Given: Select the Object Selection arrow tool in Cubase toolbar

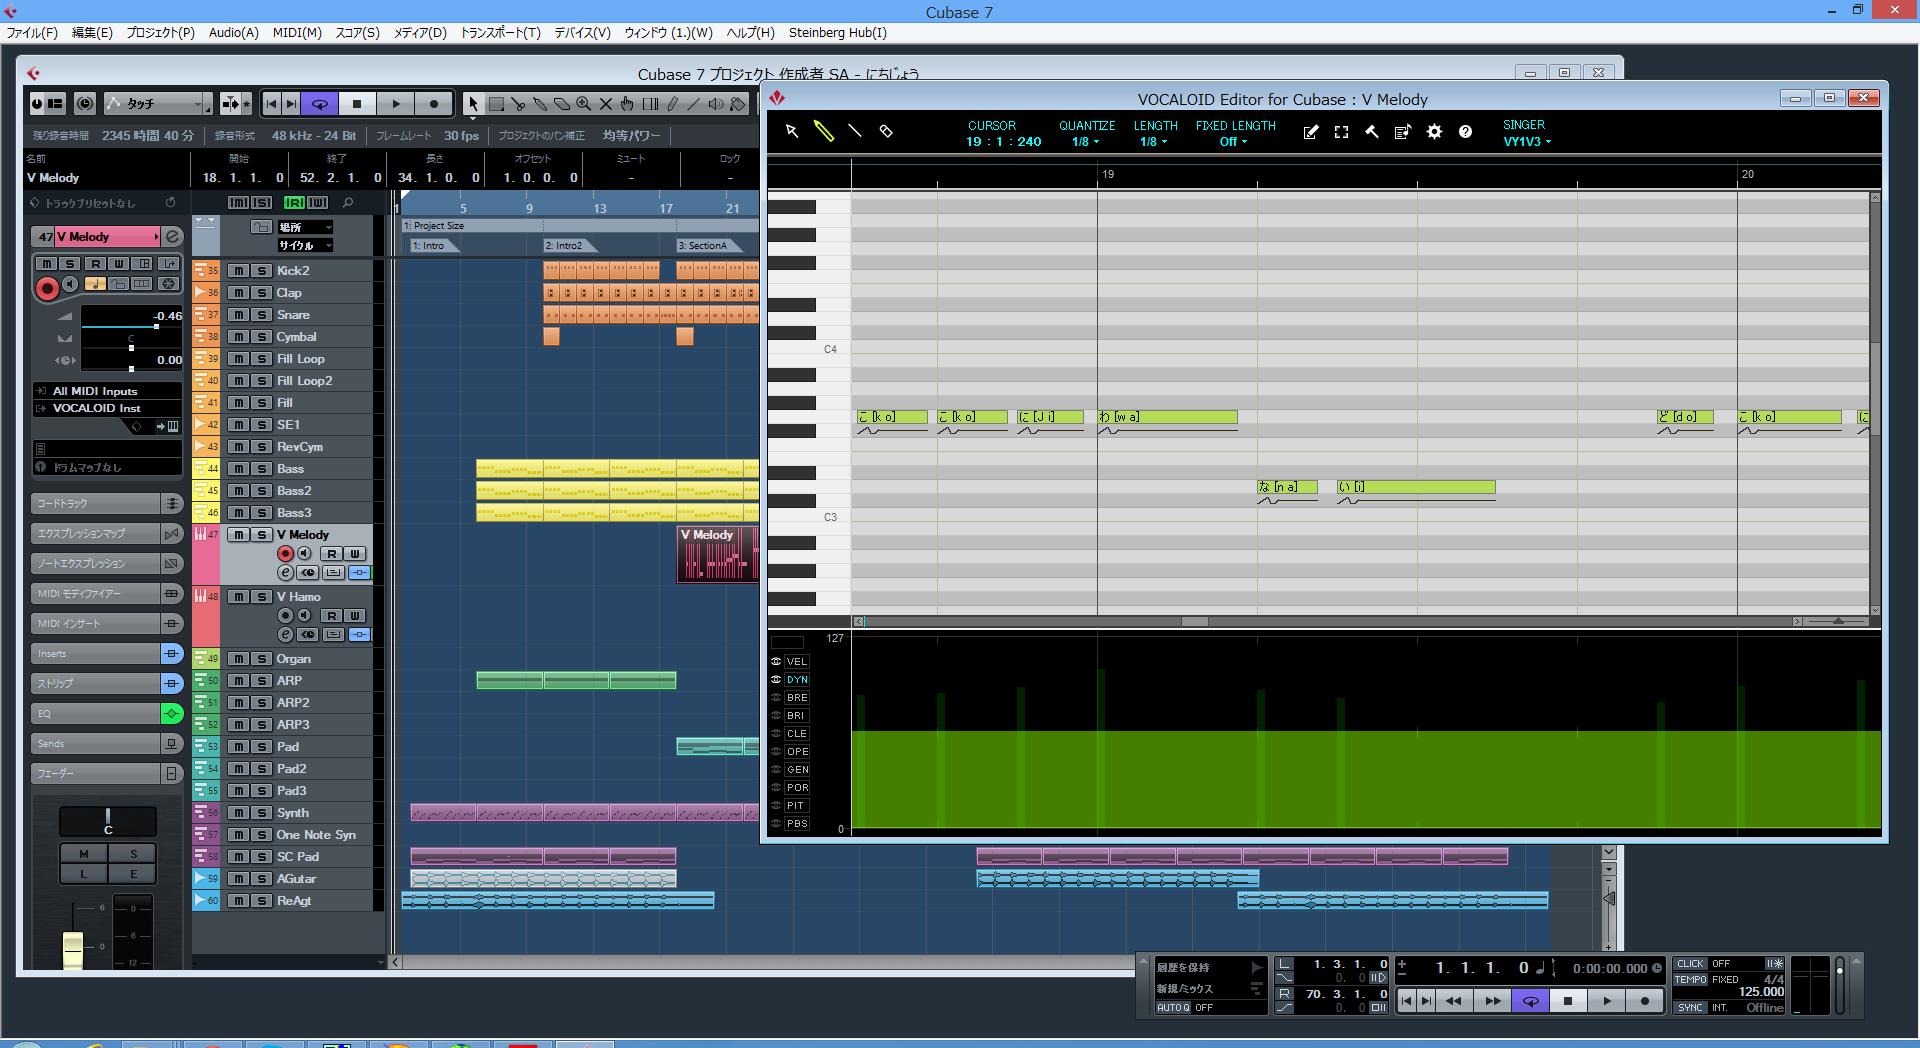Looking at the screenshot, I should tap(473, 103).
